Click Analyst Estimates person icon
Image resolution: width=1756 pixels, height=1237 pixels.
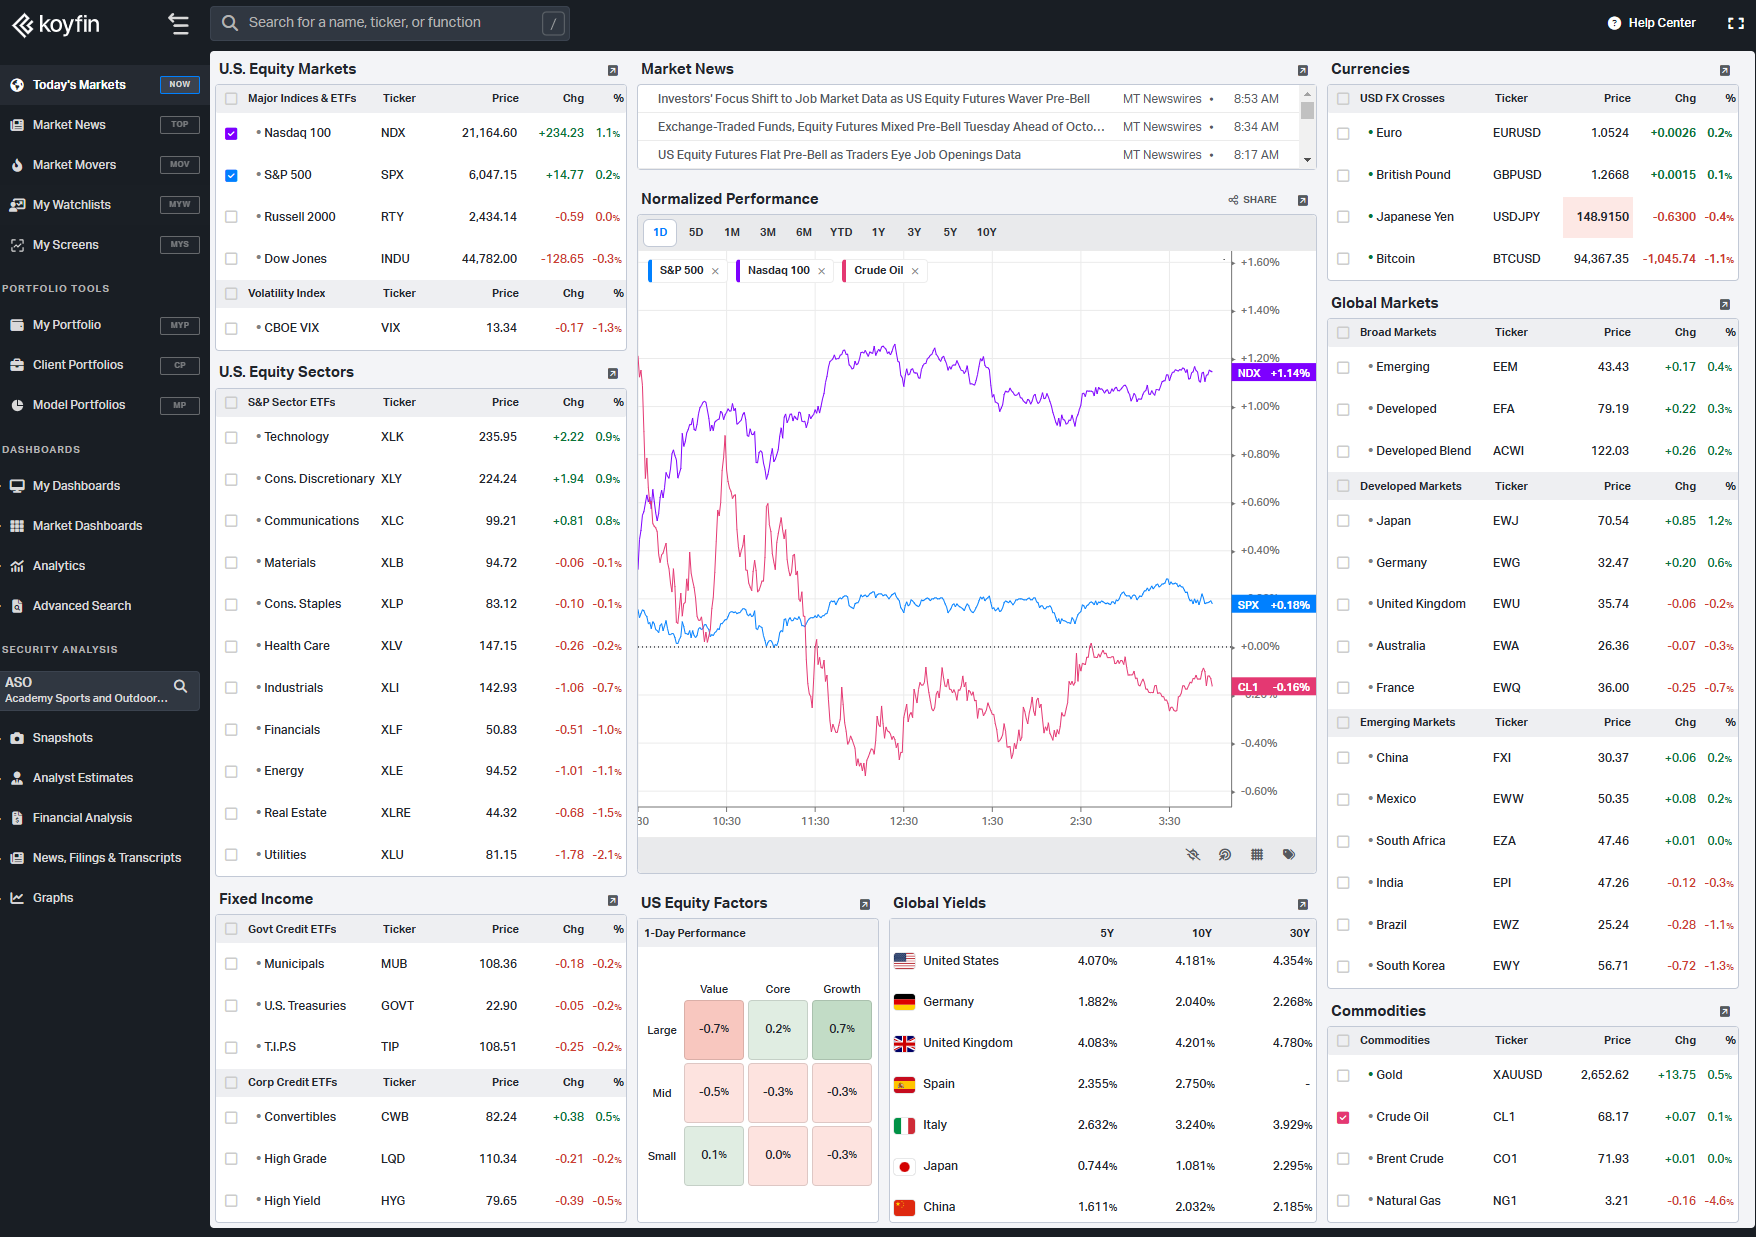[17, 778]
